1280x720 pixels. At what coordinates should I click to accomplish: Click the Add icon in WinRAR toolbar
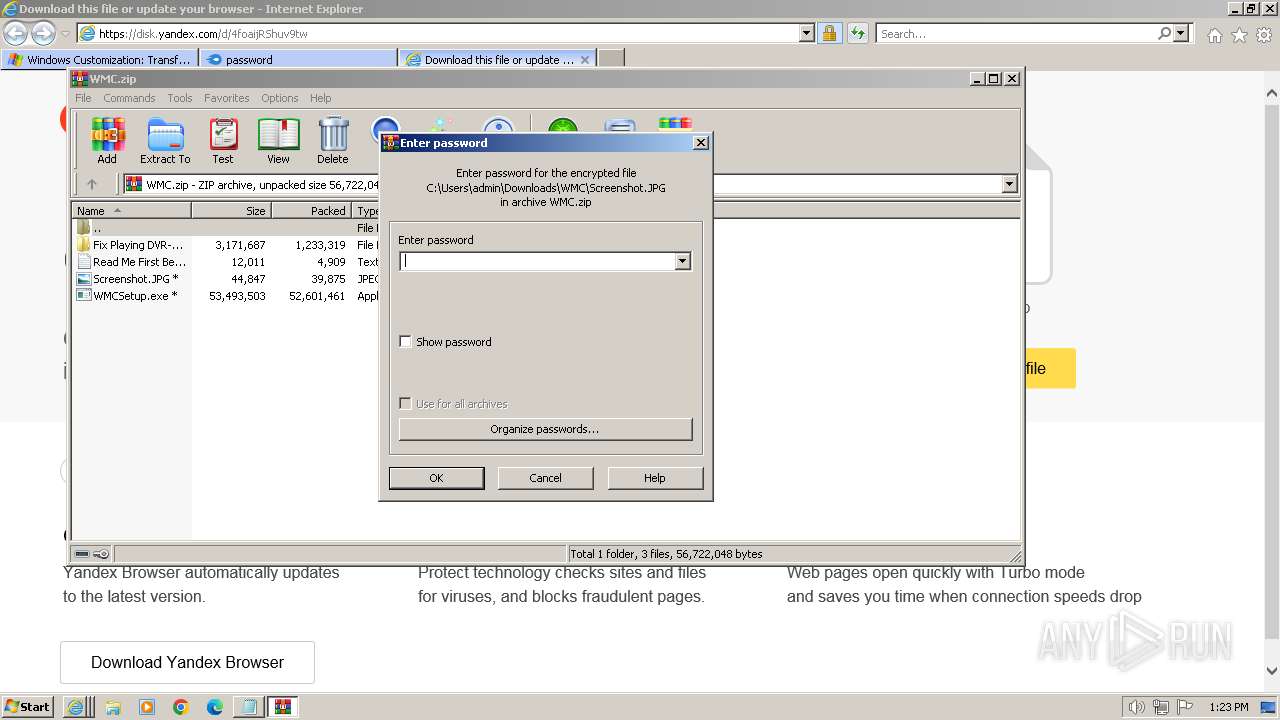coord(107,141)
